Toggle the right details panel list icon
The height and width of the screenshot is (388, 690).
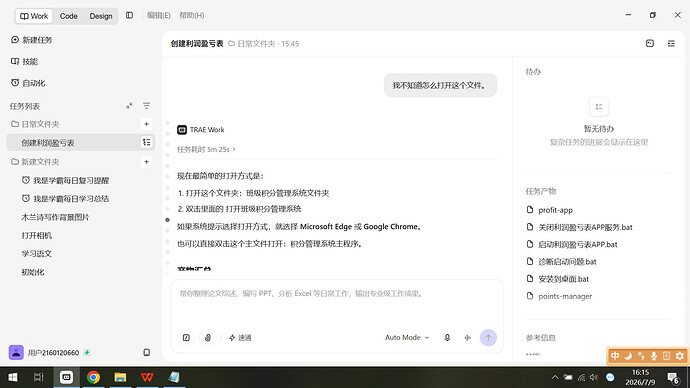point(671,43)
